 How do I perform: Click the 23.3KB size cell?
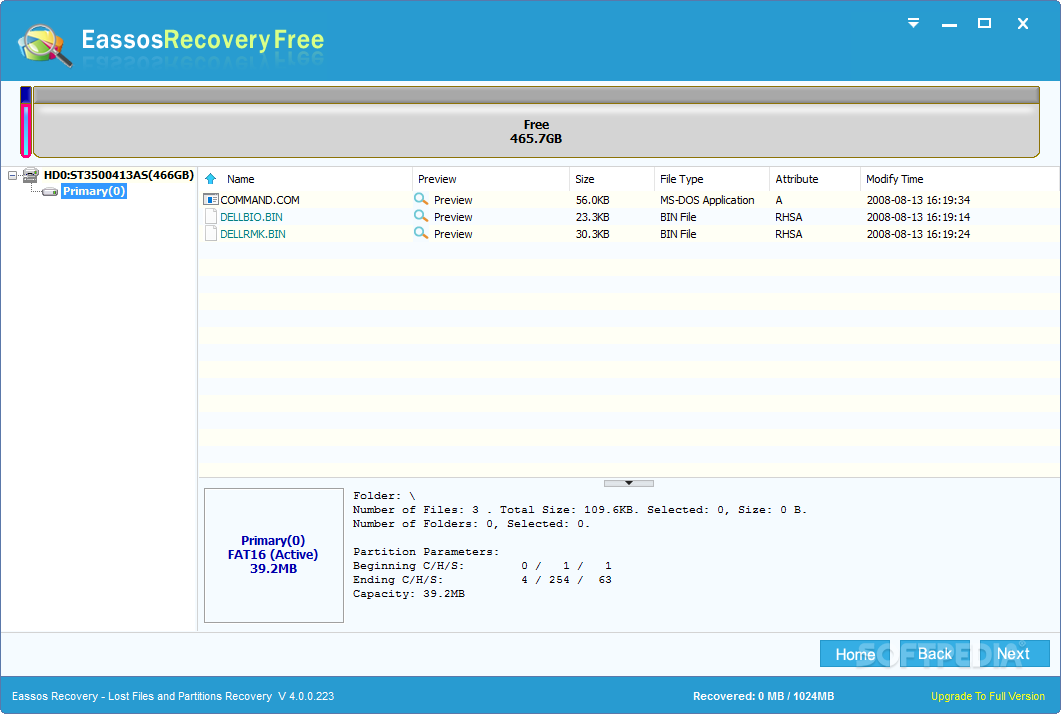tap(593, 217)
